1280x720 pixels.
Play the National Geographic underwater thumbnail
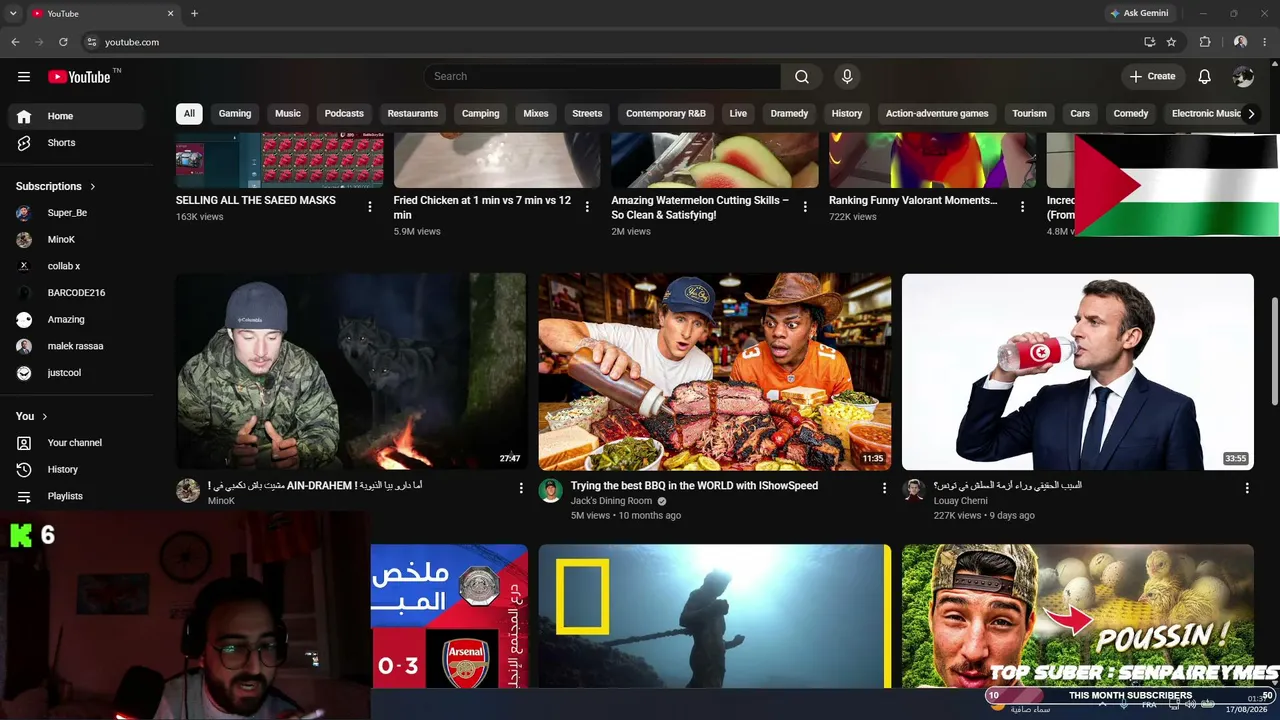[715, 616]
